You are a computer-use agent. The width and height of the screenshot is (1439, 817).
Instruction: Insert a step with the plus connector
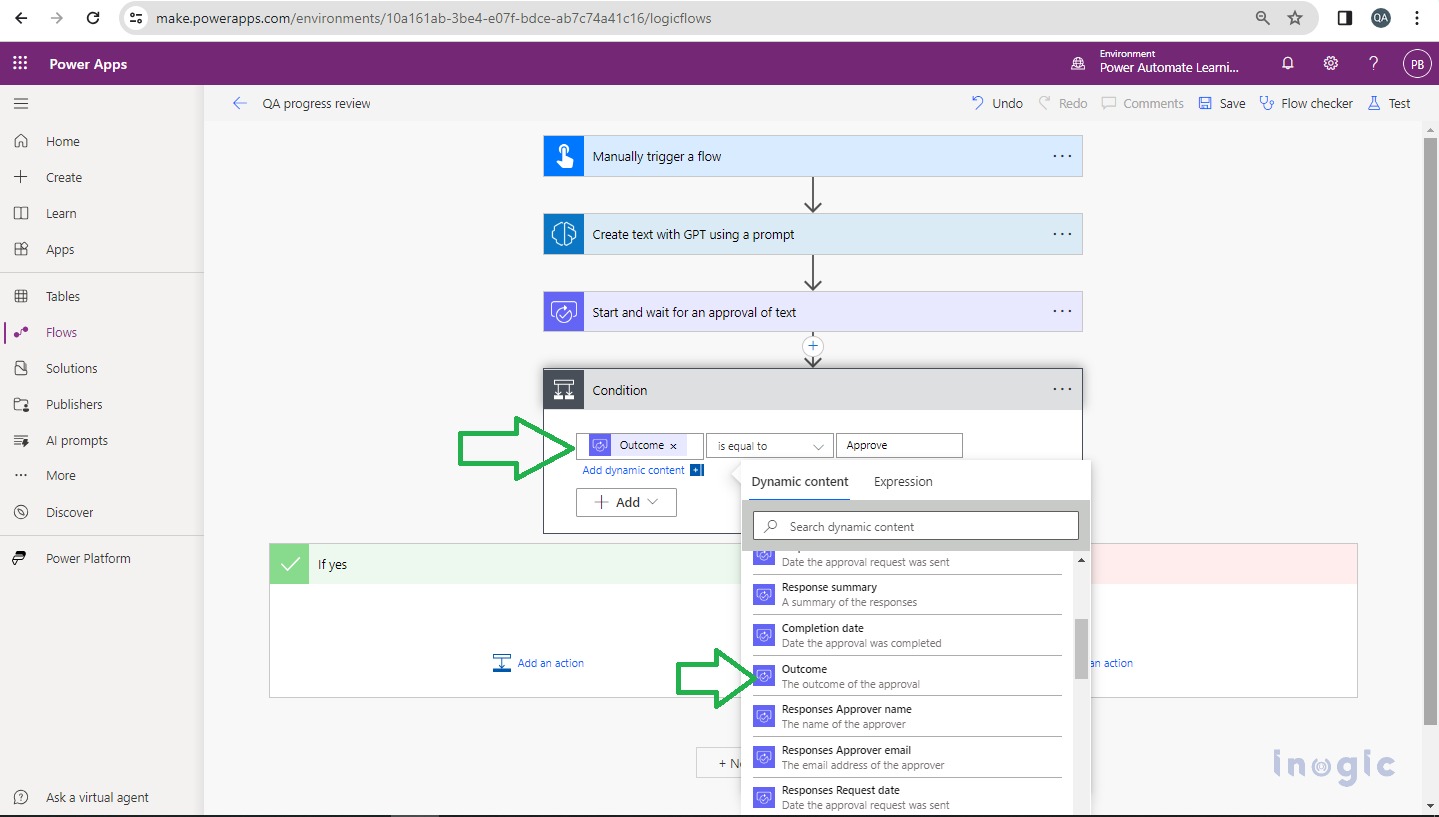tap(813, 346)
